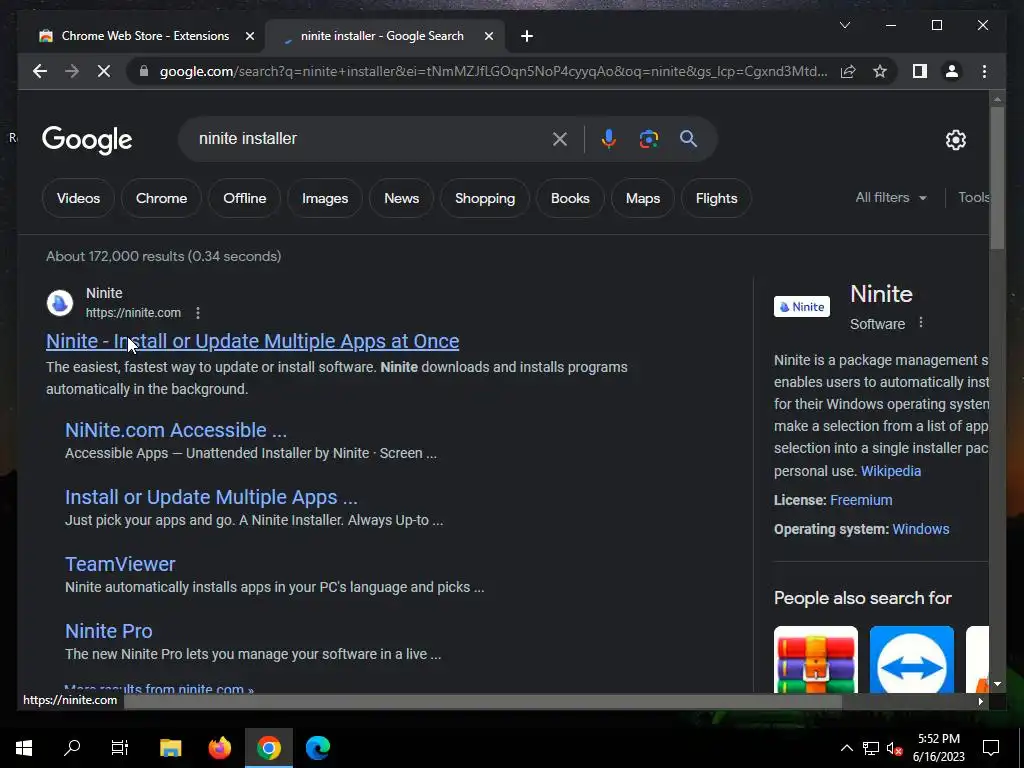The height and width of the screenshot is (768, 1024).
Task: Open File Explorer from taskbar
Action: [170, 748]
